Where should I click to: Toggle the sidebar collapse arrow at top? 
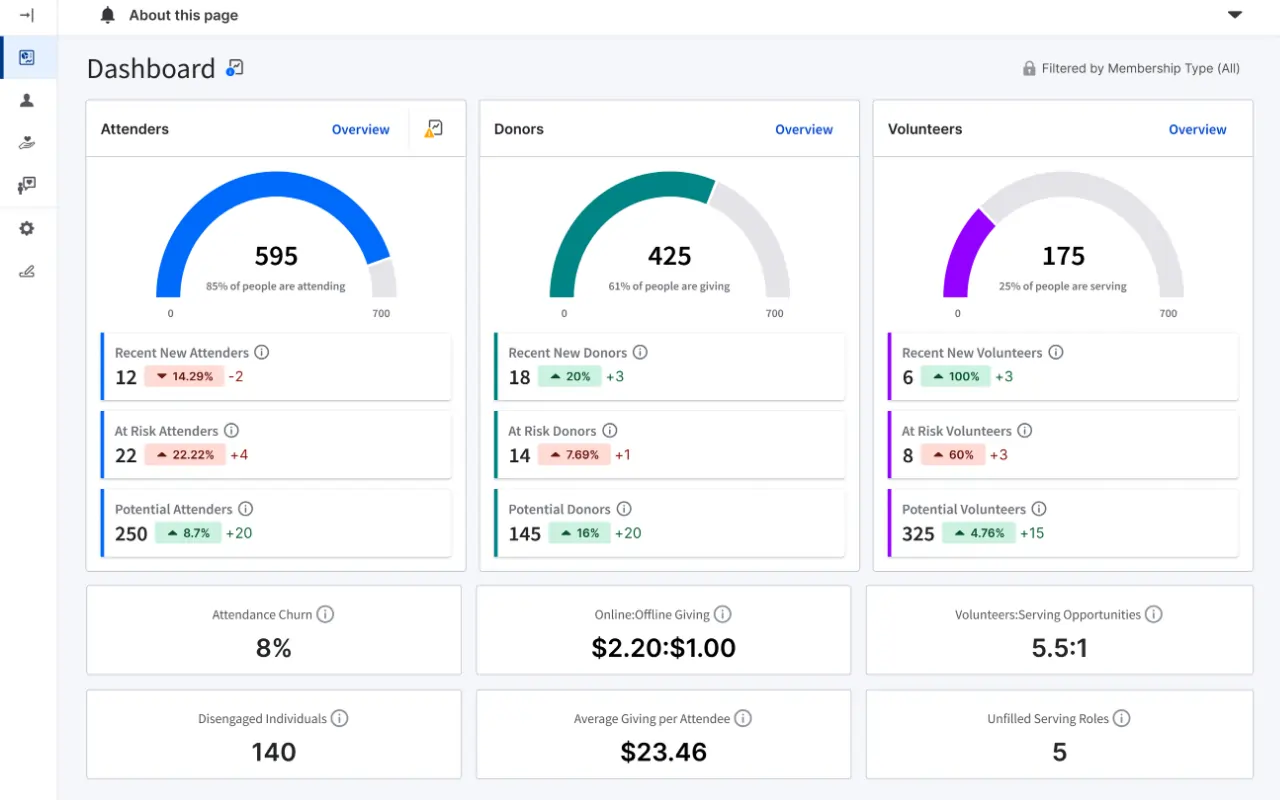pos(25,15)
